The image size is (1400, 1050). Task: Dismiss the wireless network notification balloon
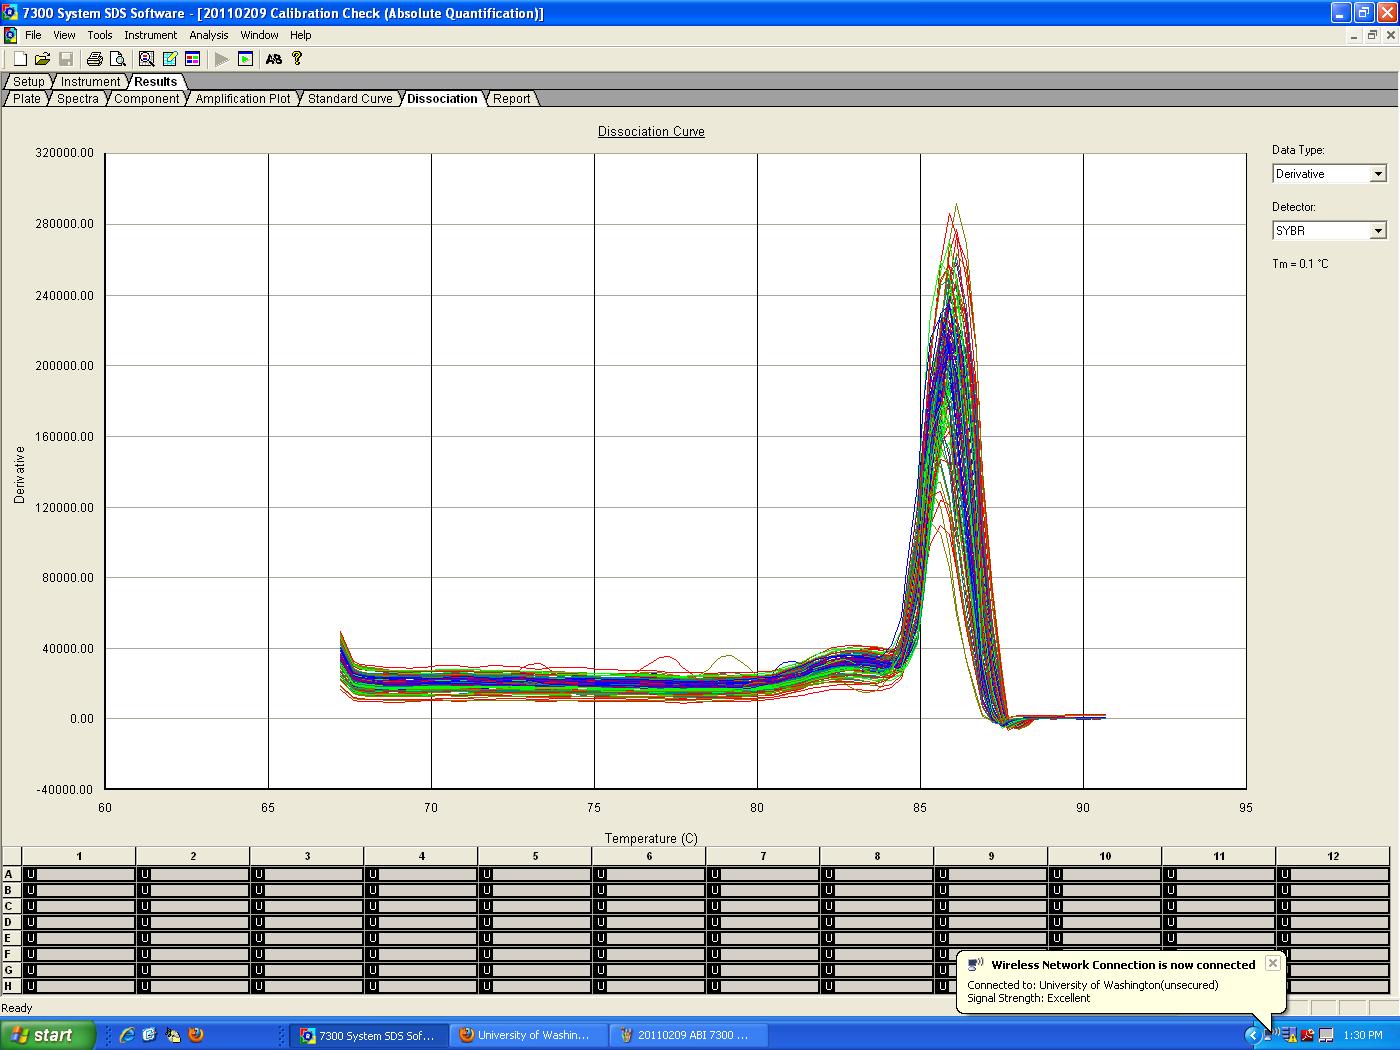pyautogui.click(x=1272, y=963)
